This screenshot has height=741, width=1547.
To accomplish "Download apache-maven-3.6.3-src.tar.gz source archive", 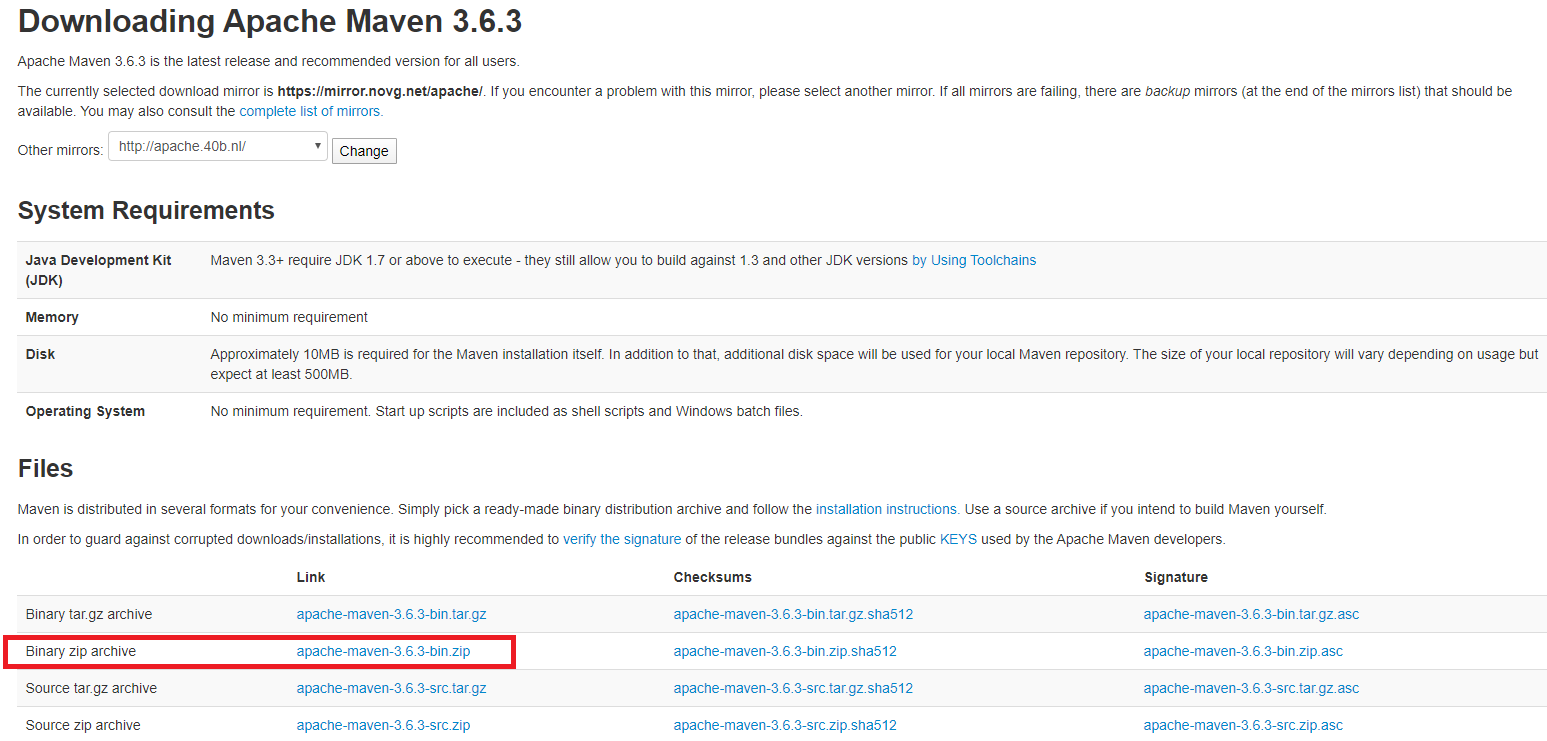I will 391,688.
